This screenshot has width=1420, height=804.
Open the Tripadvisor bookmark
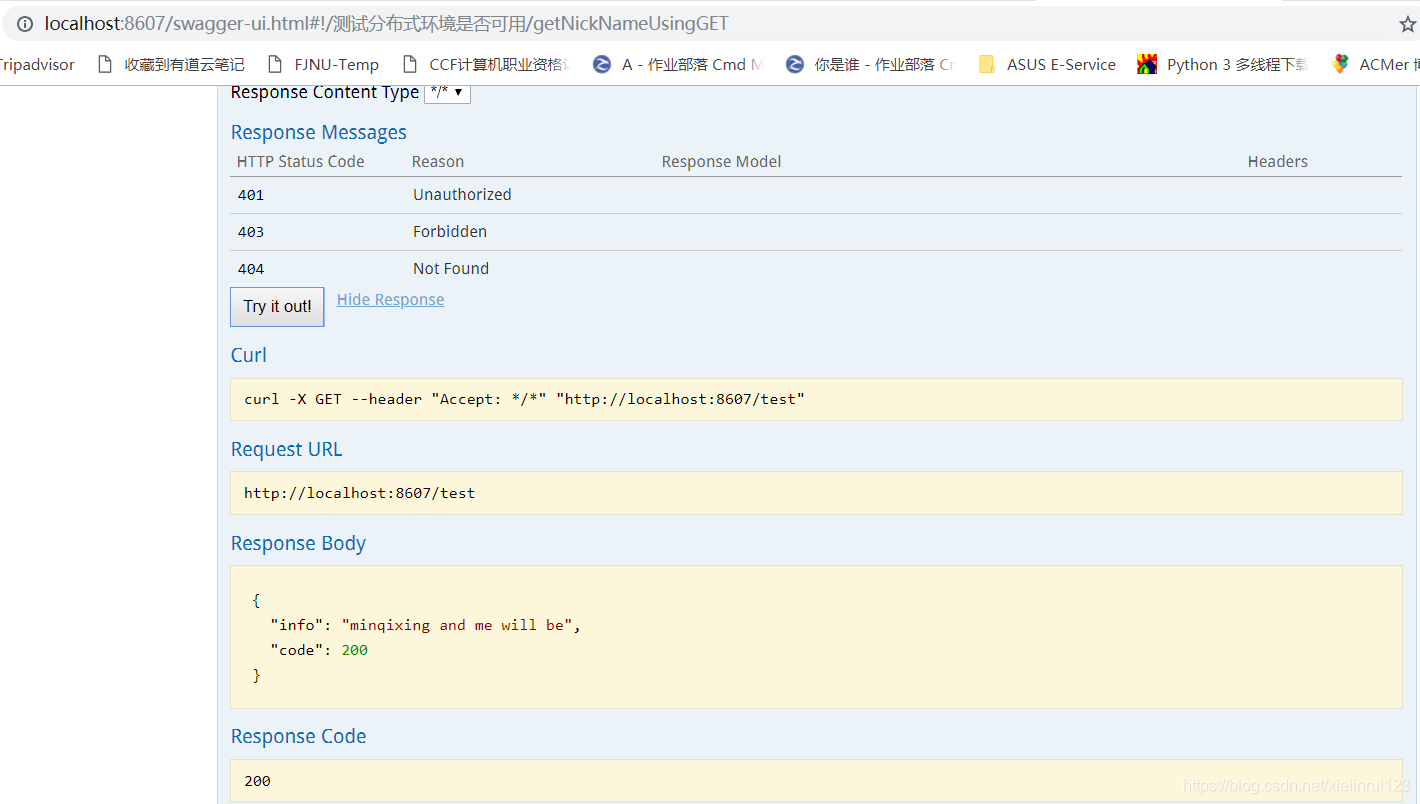pos(37,64)
